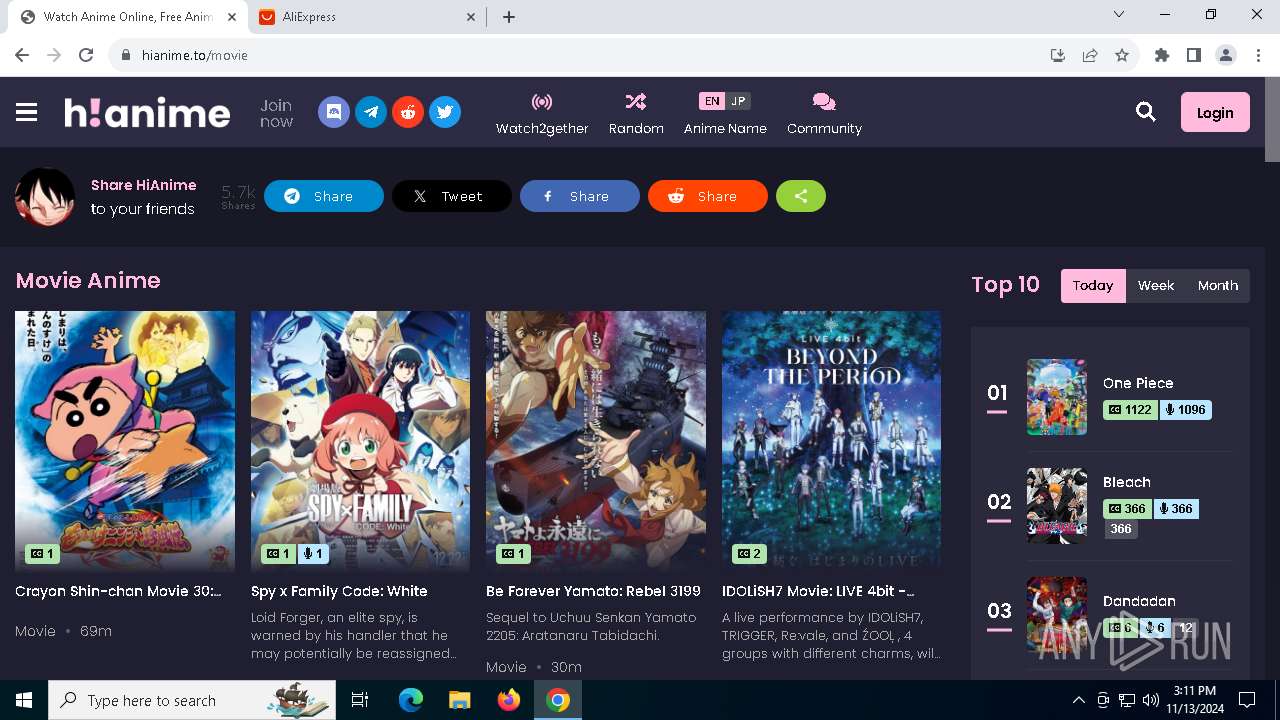
Task: Reload the current page
Action: 86,55
